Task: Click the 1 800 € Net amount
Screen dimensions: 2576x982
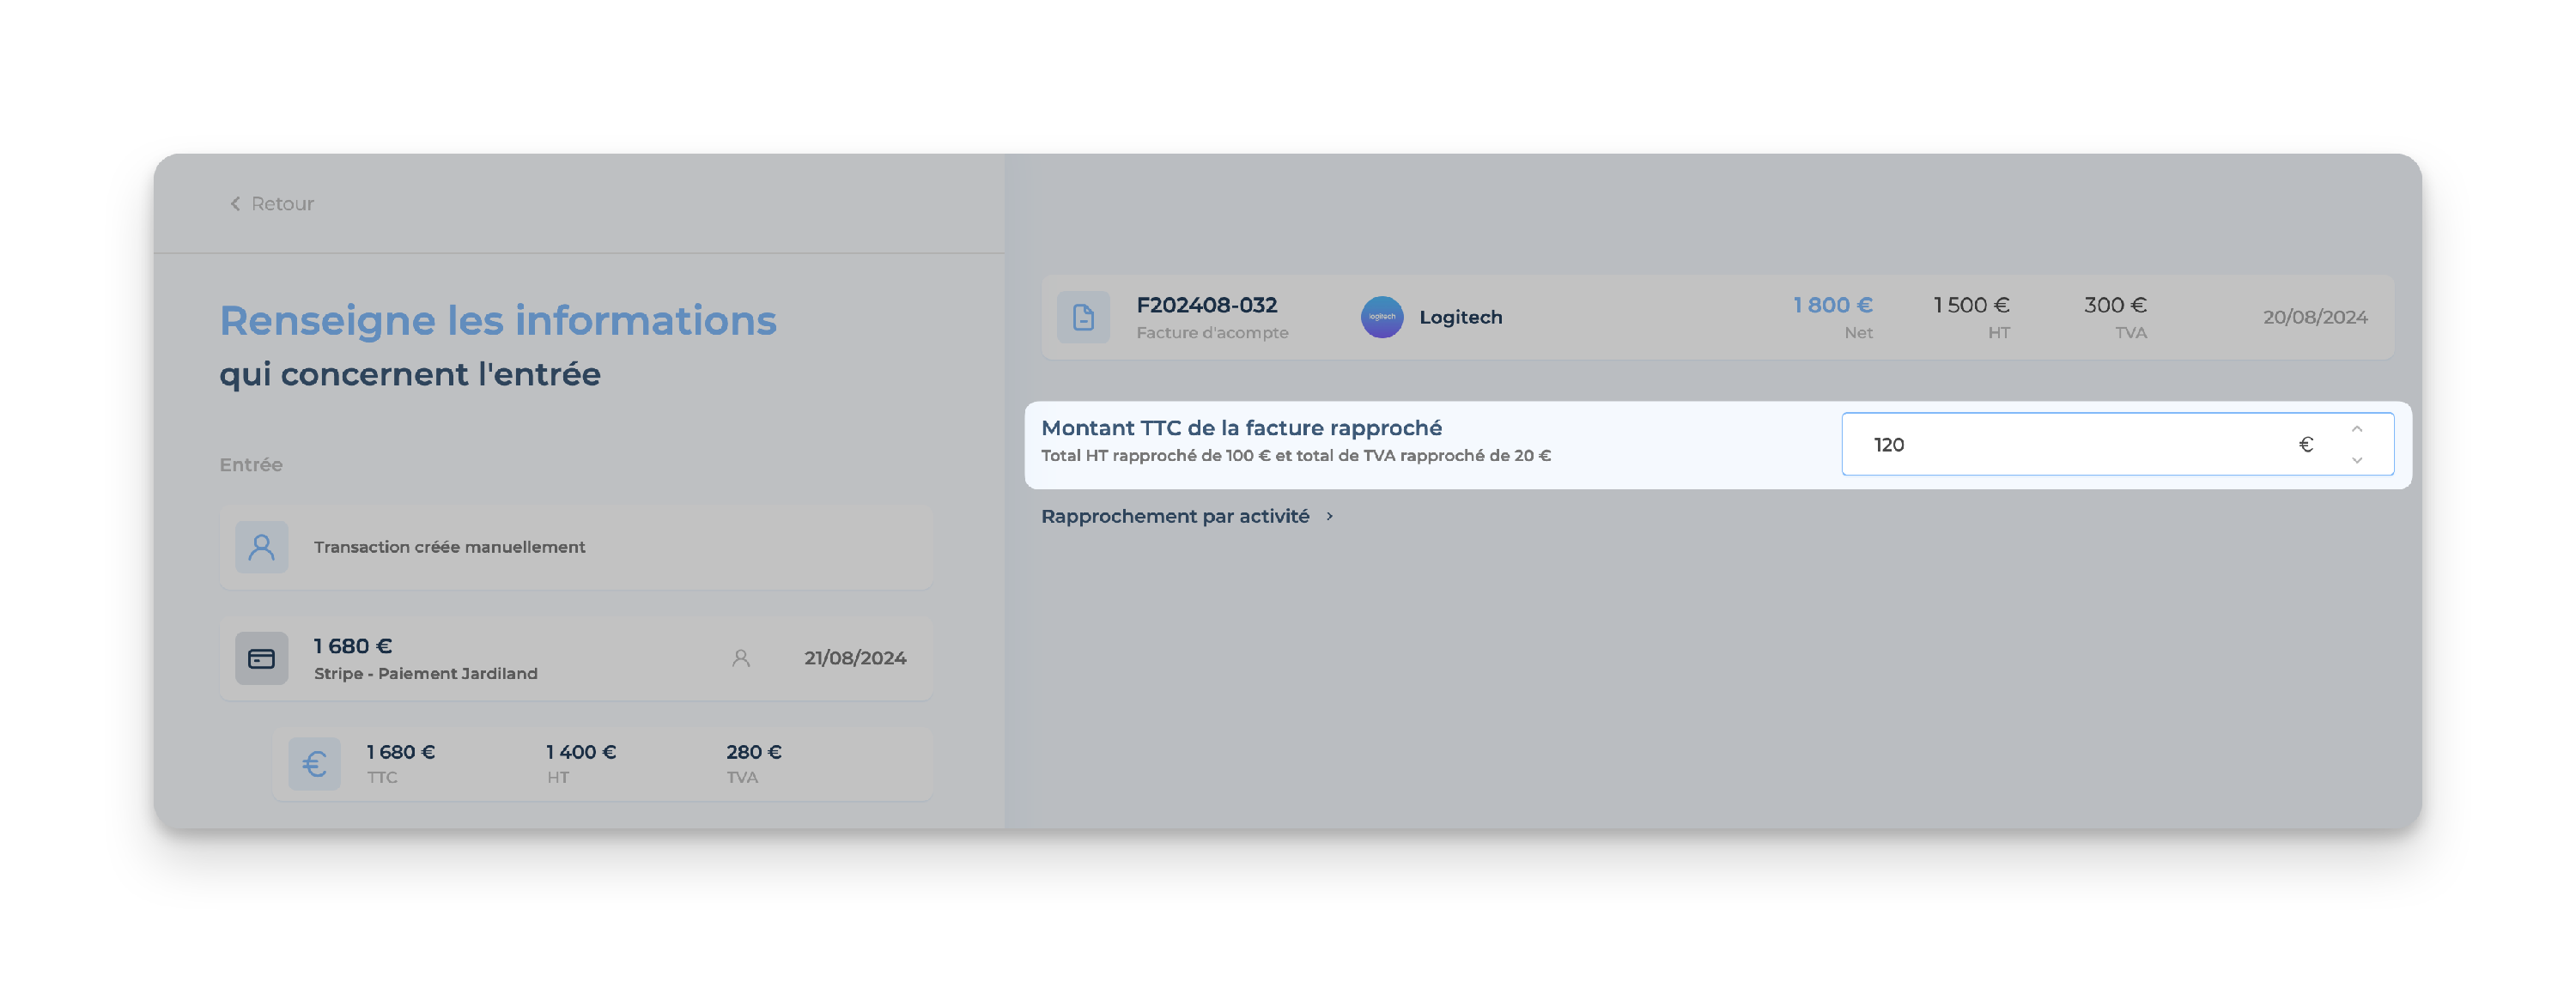Action: coord(1832,305)
